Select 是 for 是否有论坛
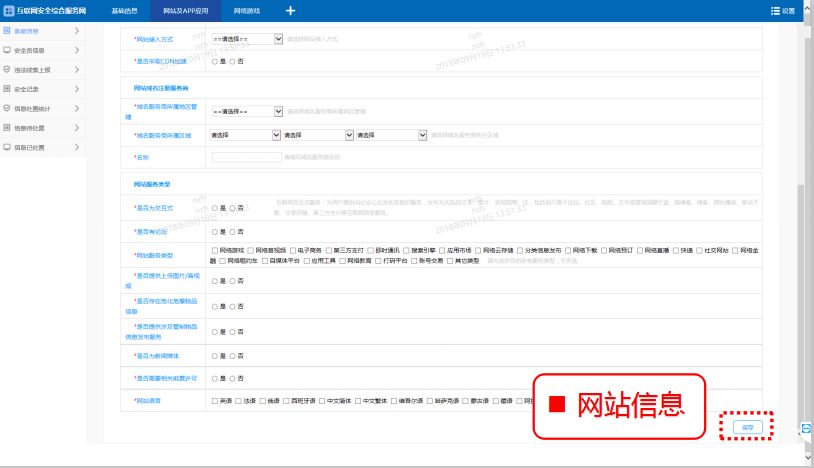Image resolution: width=814 pixels, height=468 pixels. (x=215, y=232)
